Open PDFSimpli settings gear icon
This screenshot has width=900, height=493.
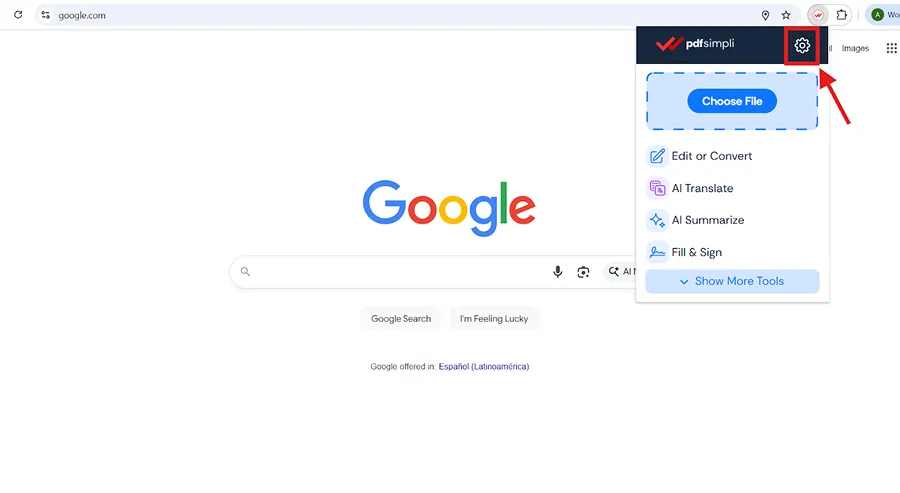pos(802,45)
